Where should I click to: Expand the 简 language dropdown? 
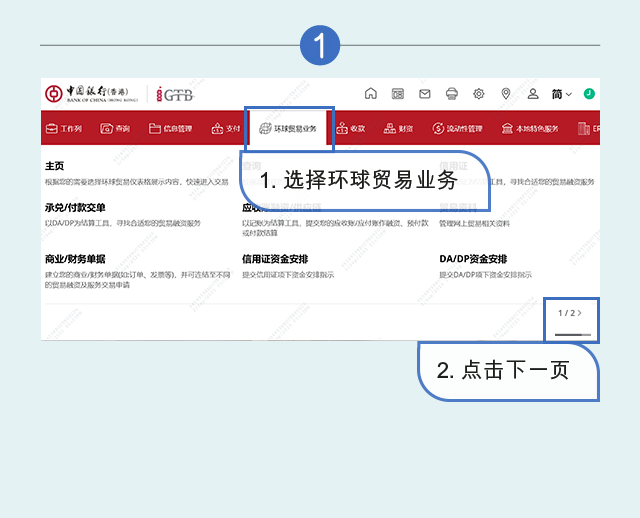click(562, 94)
